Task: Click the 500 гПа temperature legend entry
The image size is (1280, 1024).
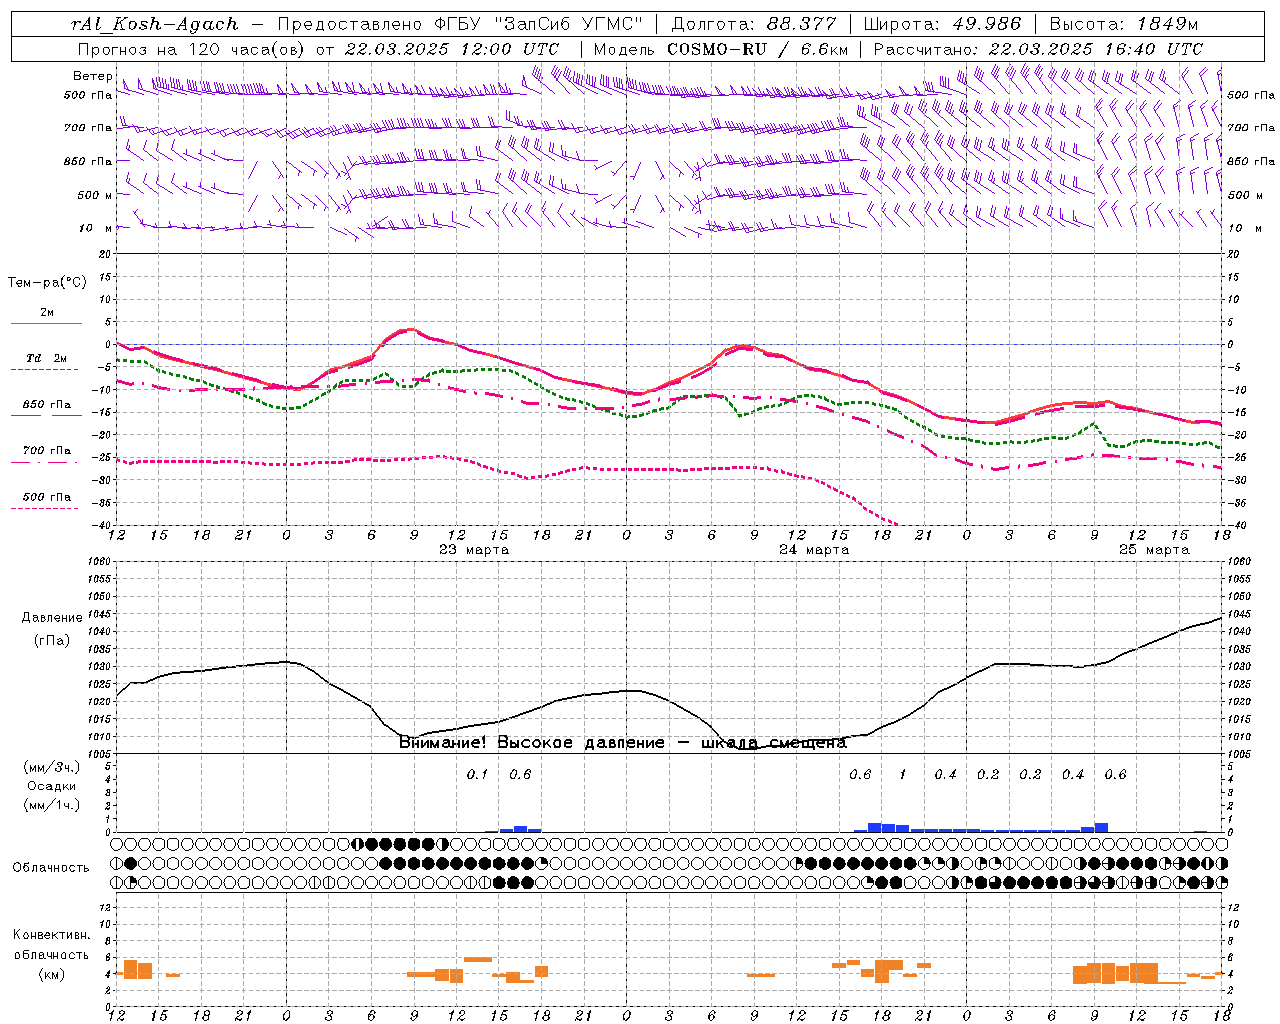Action: pos(46,497)
